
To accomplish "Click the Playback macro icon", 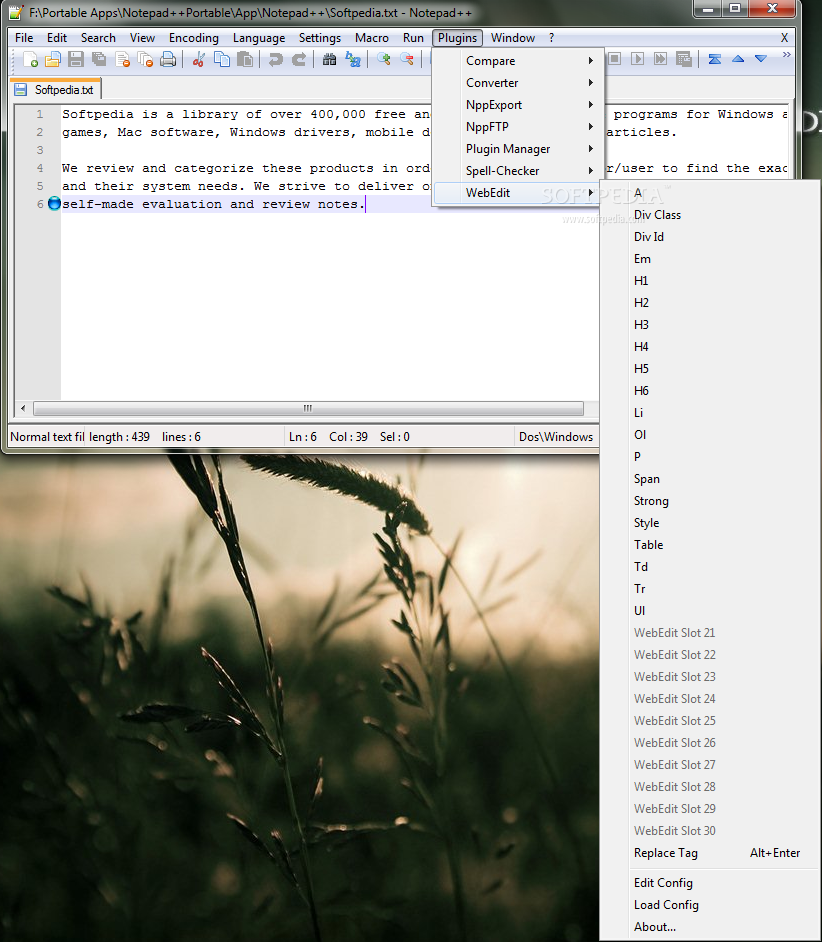I will [x=638, y=59].
